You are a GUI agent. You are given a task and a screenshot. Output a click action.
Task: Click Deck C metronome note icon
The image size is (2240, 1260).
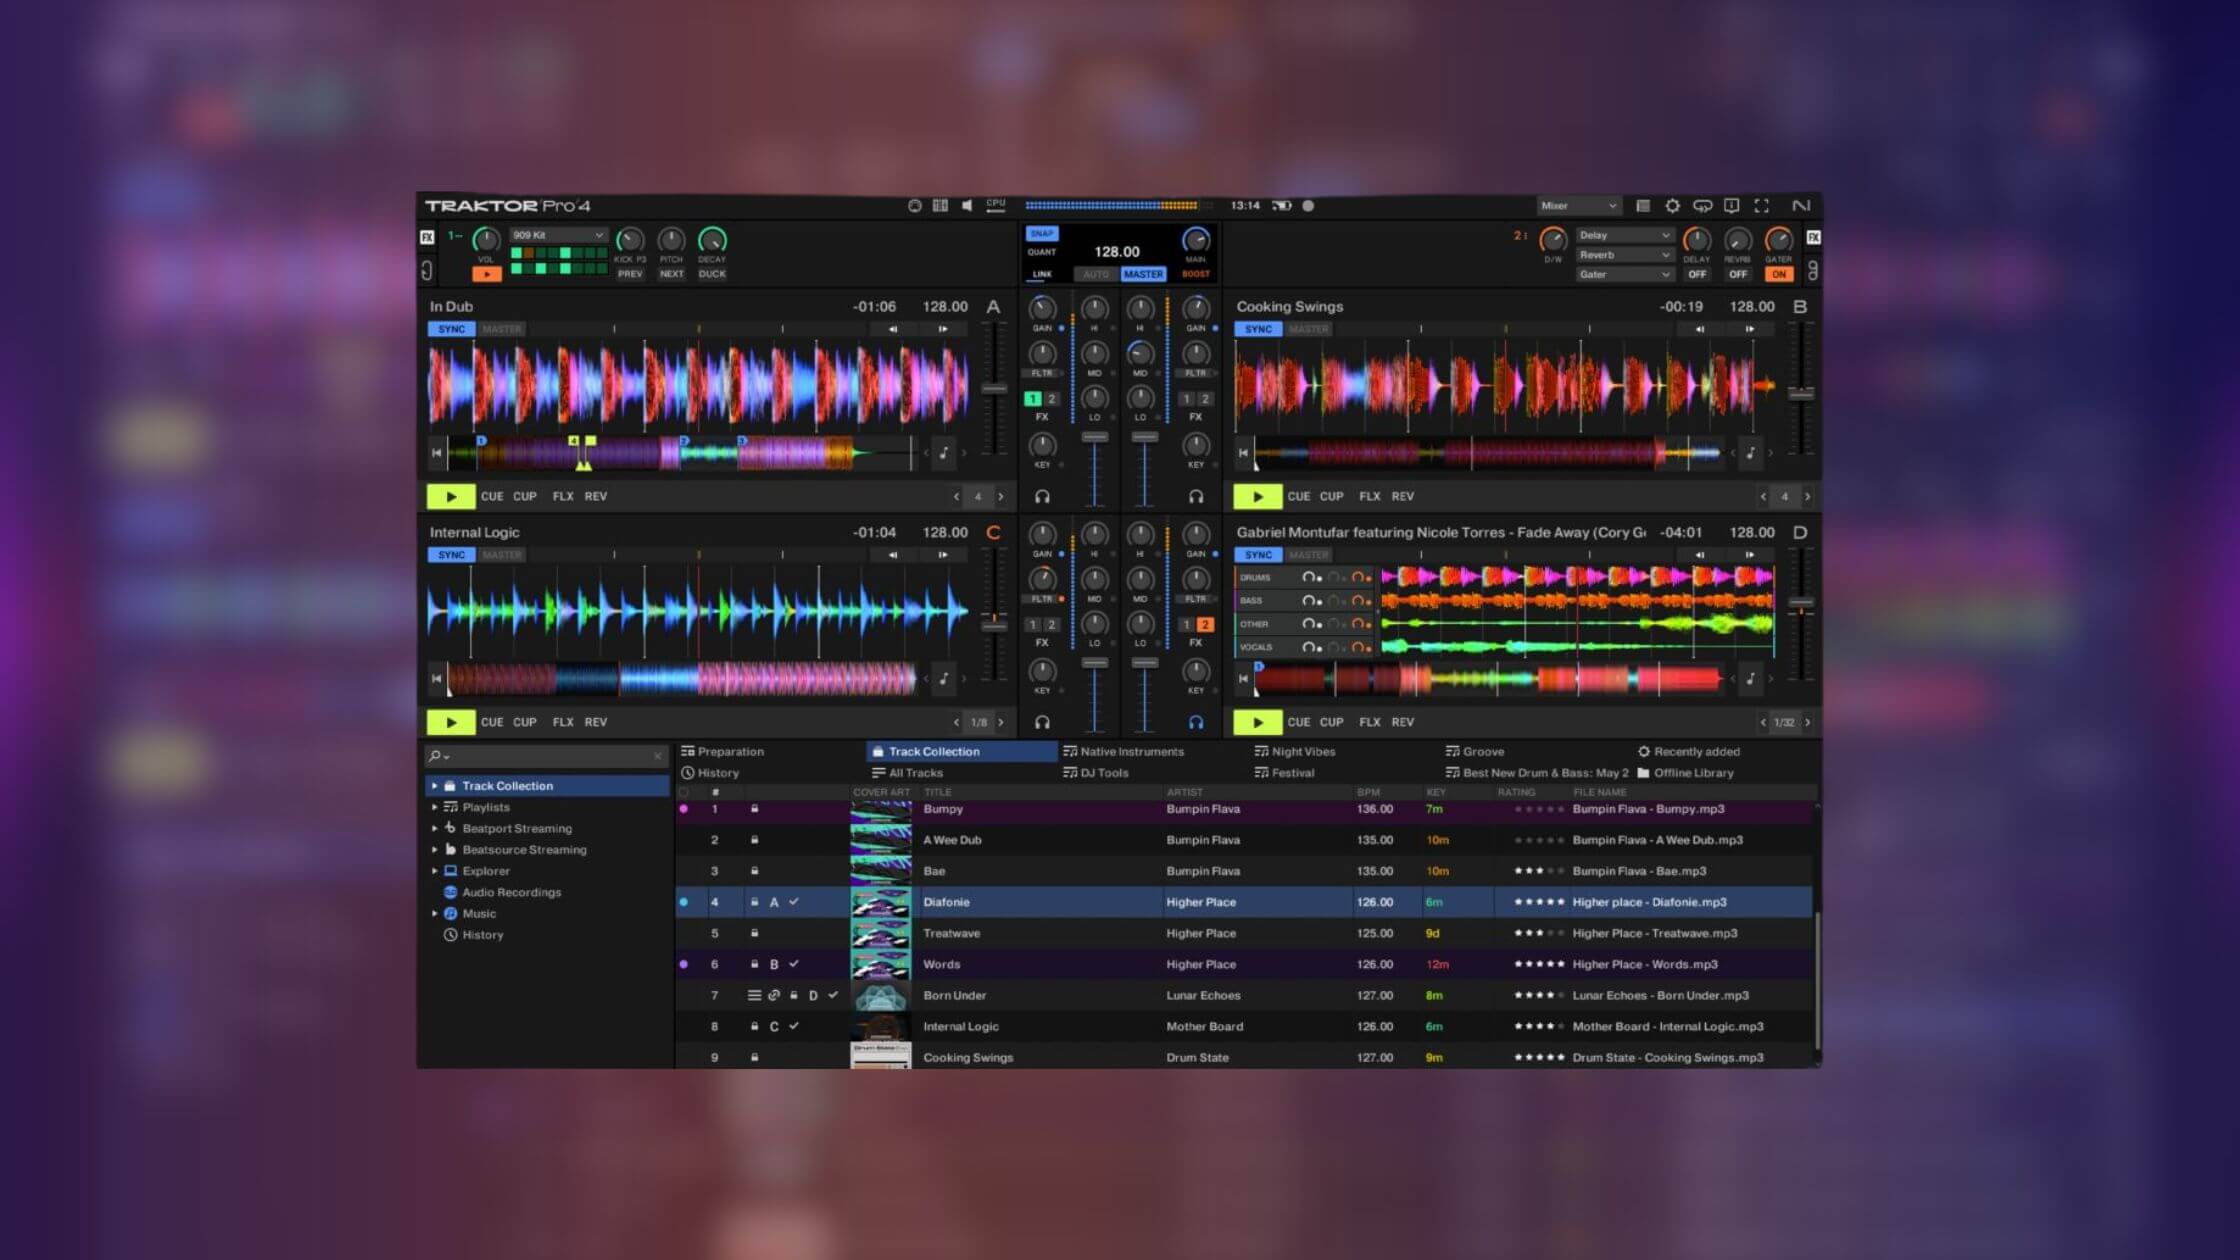(943, 679)
